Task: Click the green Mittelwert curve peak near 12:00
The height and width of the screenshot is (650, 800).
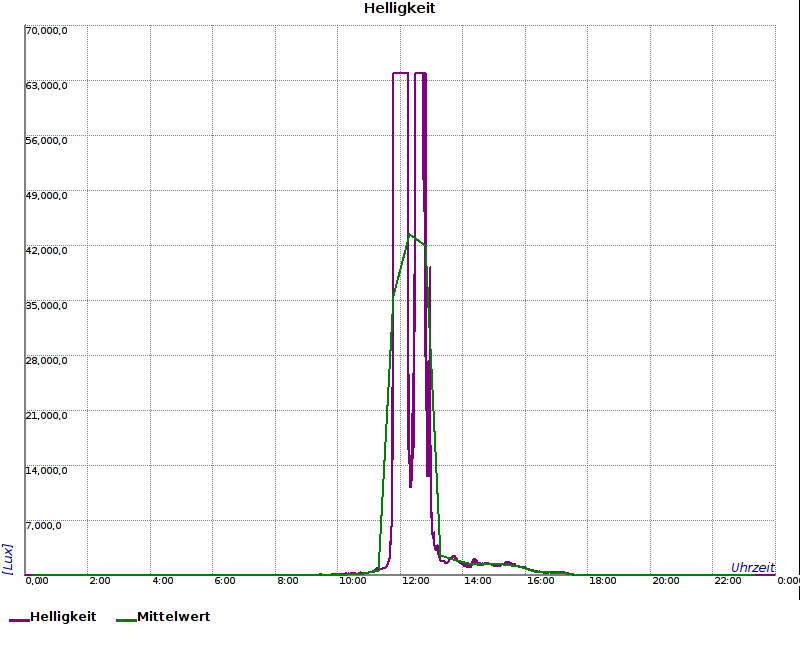Action: click(x=409, y=235)
